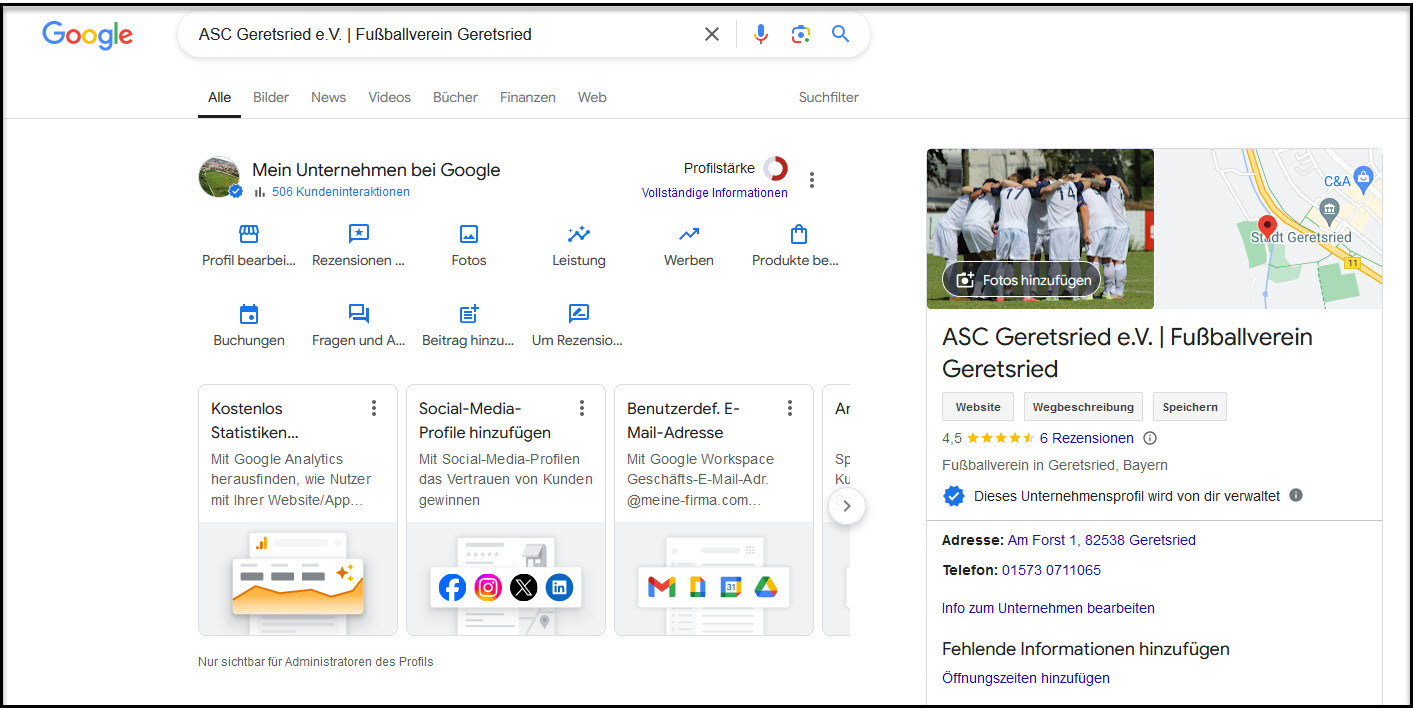Open the Profil bearbeiten storefront icon

pyautogui.click(x=249, y=234)
